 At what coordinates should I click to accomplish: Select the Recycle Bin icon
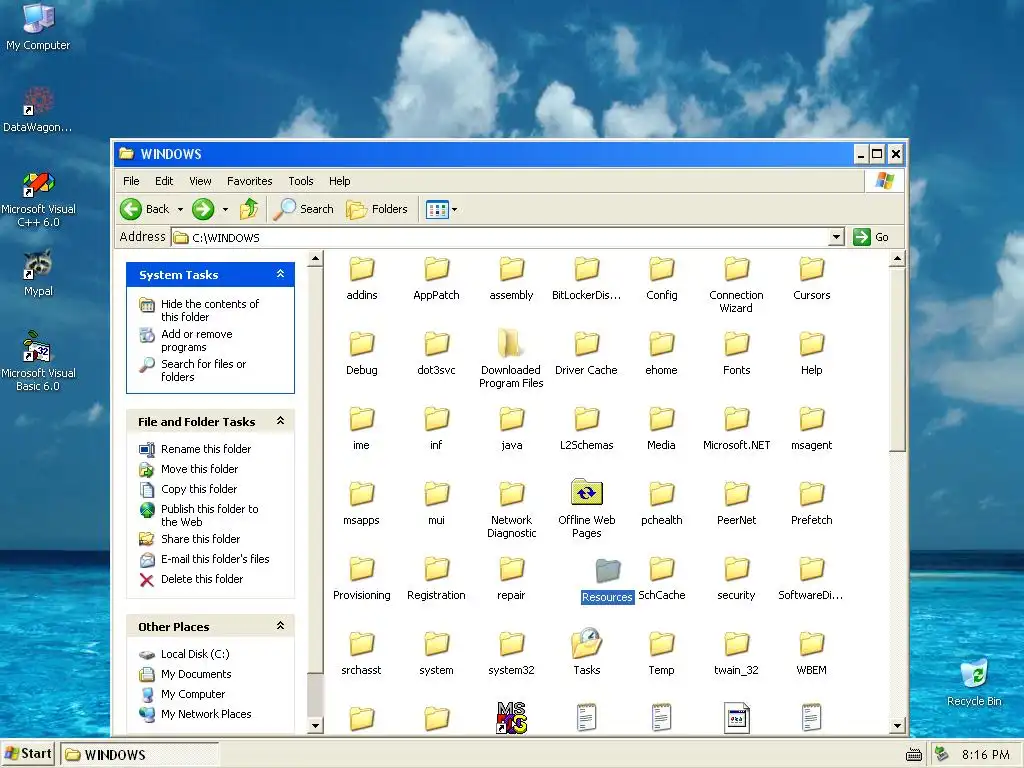tap(974, 683)
